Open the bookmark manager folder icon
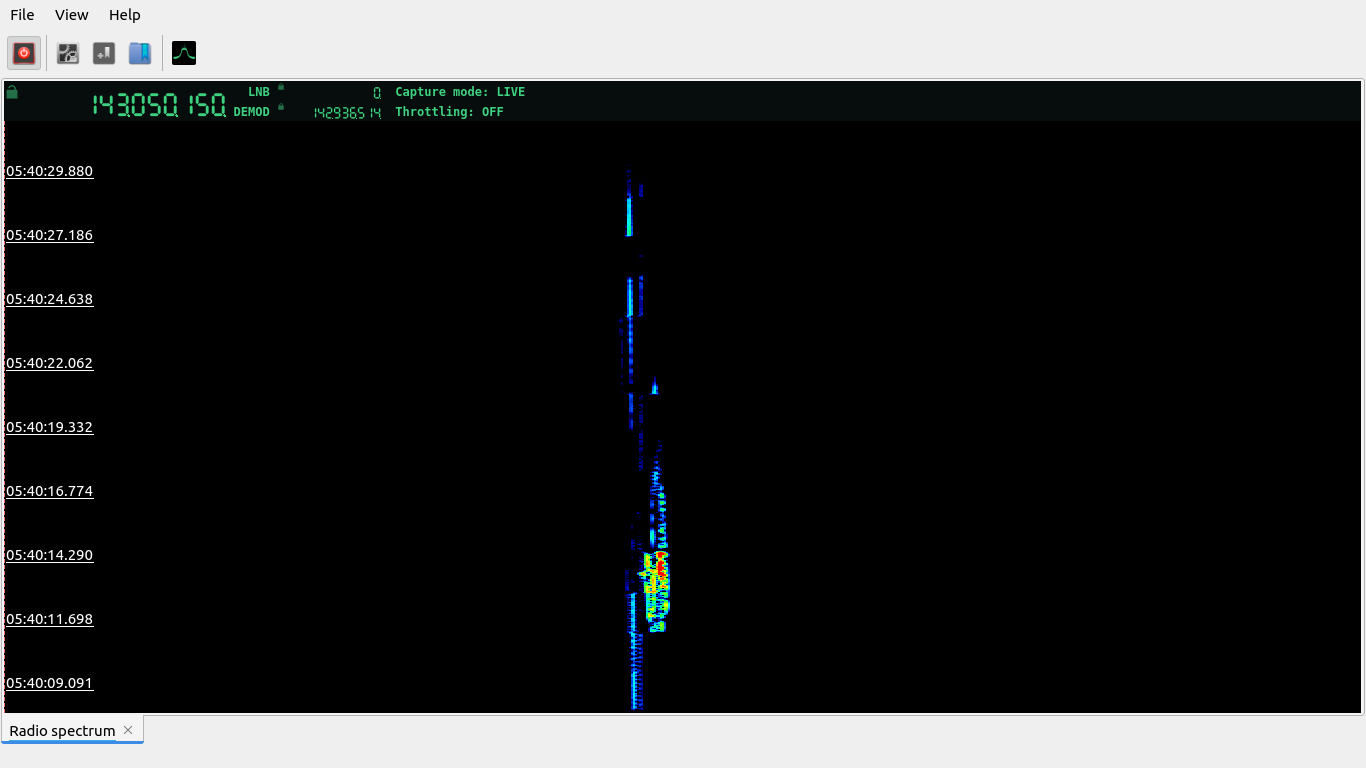Screen dimensions: 1366x768 [140, 53]
